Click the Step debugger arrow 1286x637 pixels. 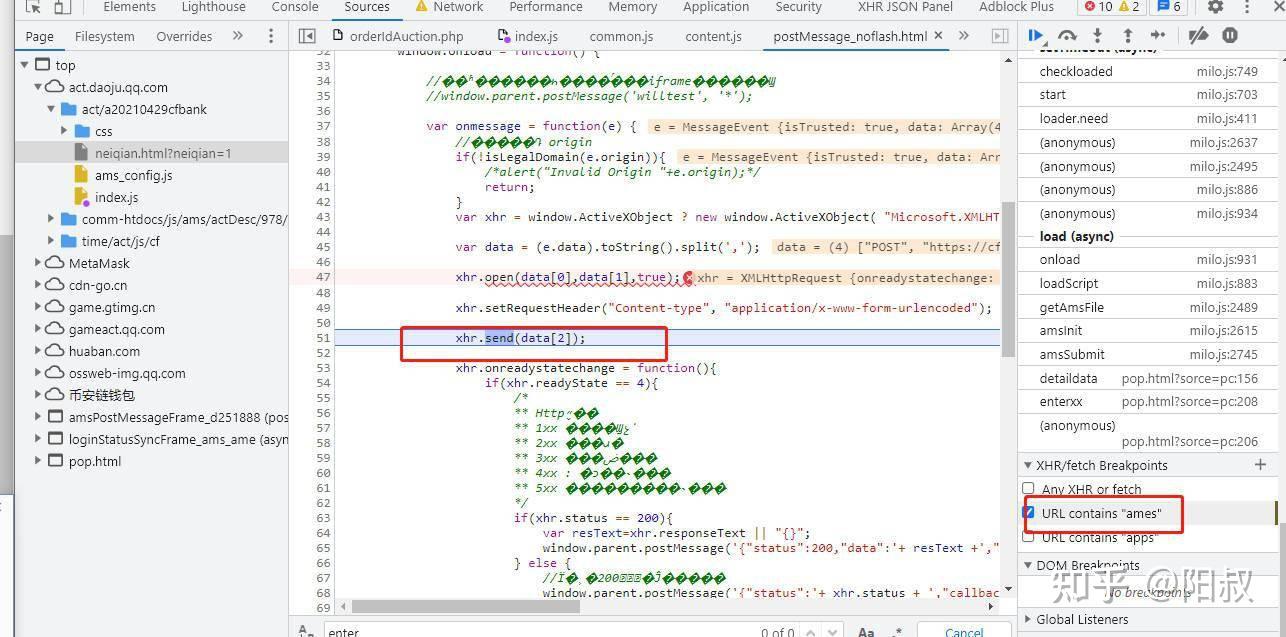(1158, 36)
